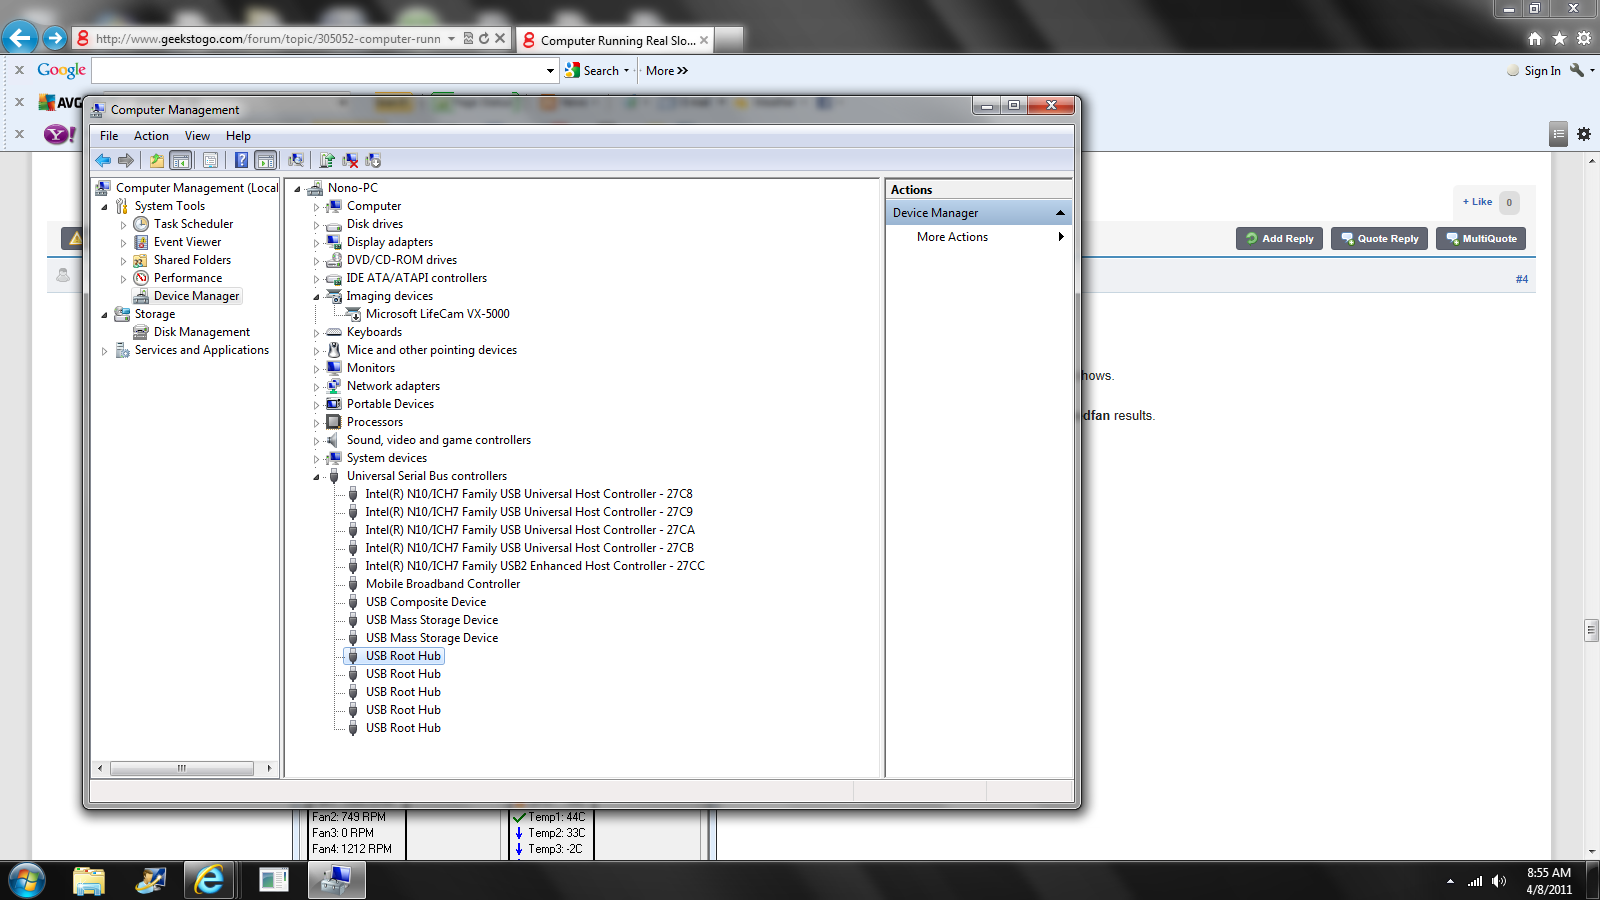The height and width of the screenshot is (900, 1600).
Task: Select Shared Folders in the console tree
Action: click(192, 260)
